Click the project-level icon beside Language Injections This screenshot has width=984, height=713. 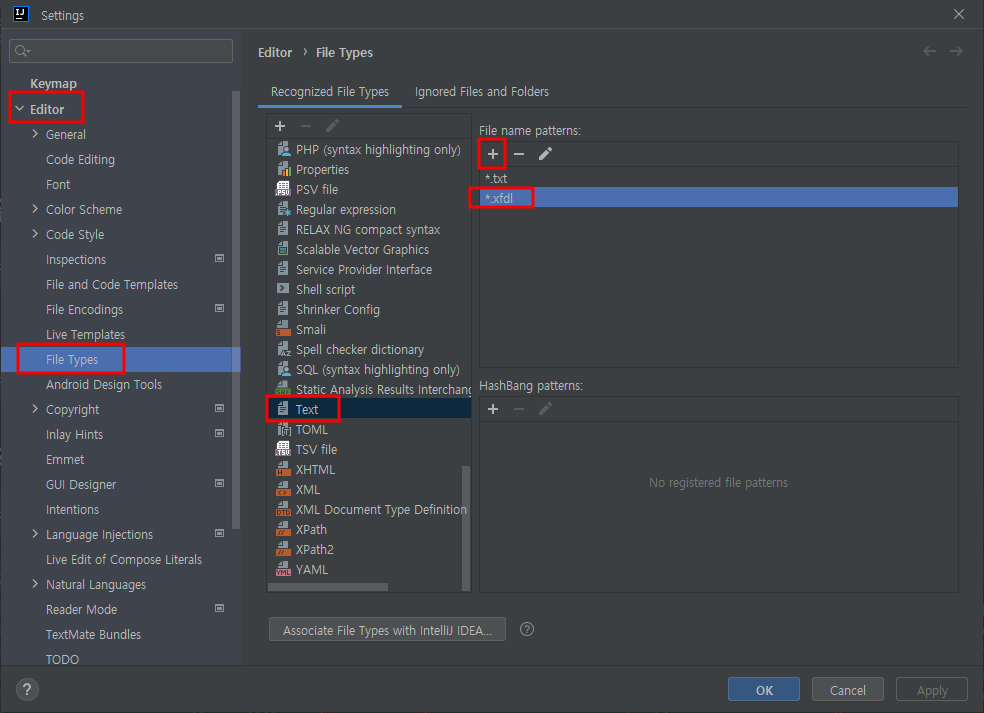pos(220,533)
